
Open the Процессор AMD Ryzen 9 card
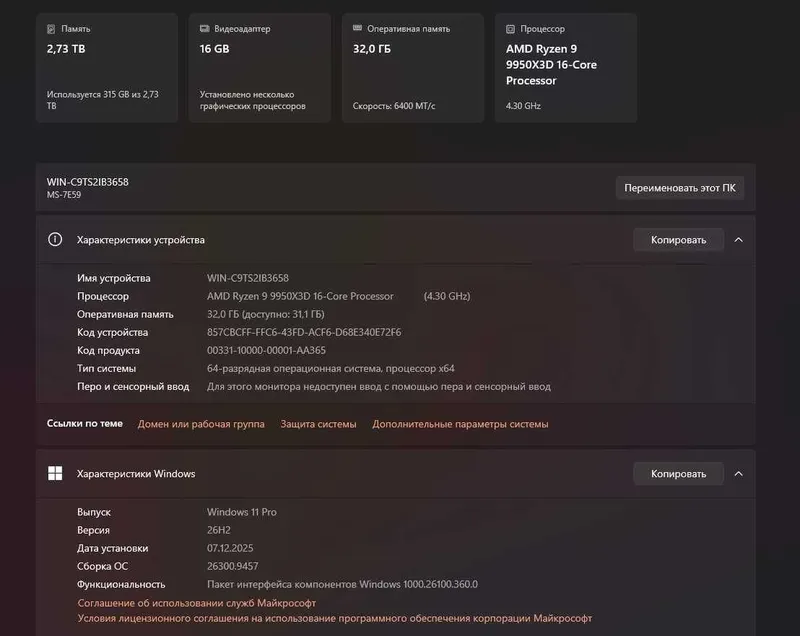(566, 68)
